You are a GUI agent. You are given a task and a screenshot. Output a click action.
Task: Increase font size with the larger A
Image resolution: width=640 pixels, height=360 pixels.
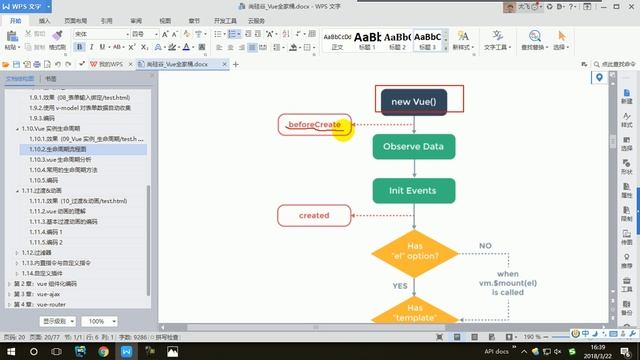pos(165,34)
